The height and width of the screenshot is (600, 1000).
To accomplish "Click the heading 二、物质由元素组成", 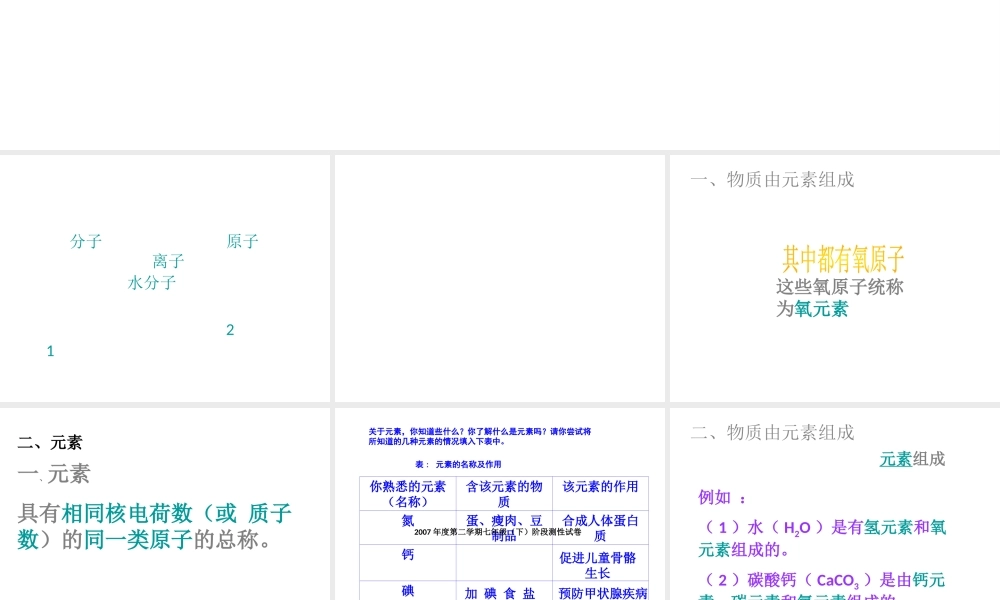I will coord(772,432).
